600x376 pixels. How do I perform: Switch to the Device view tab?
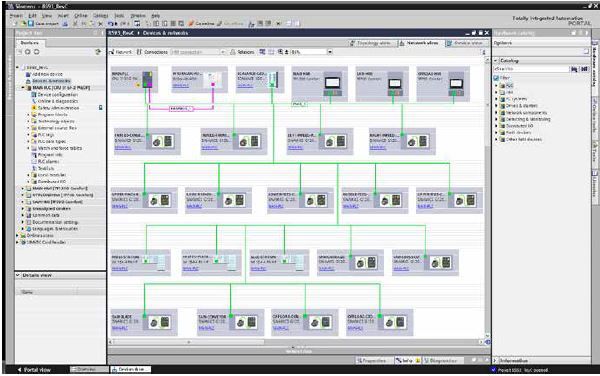click(464, 43)
